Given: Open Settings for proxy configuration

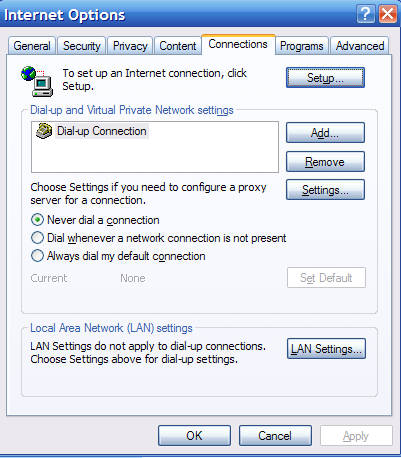Looking at the screenshot, I should [x=325, y=190].
